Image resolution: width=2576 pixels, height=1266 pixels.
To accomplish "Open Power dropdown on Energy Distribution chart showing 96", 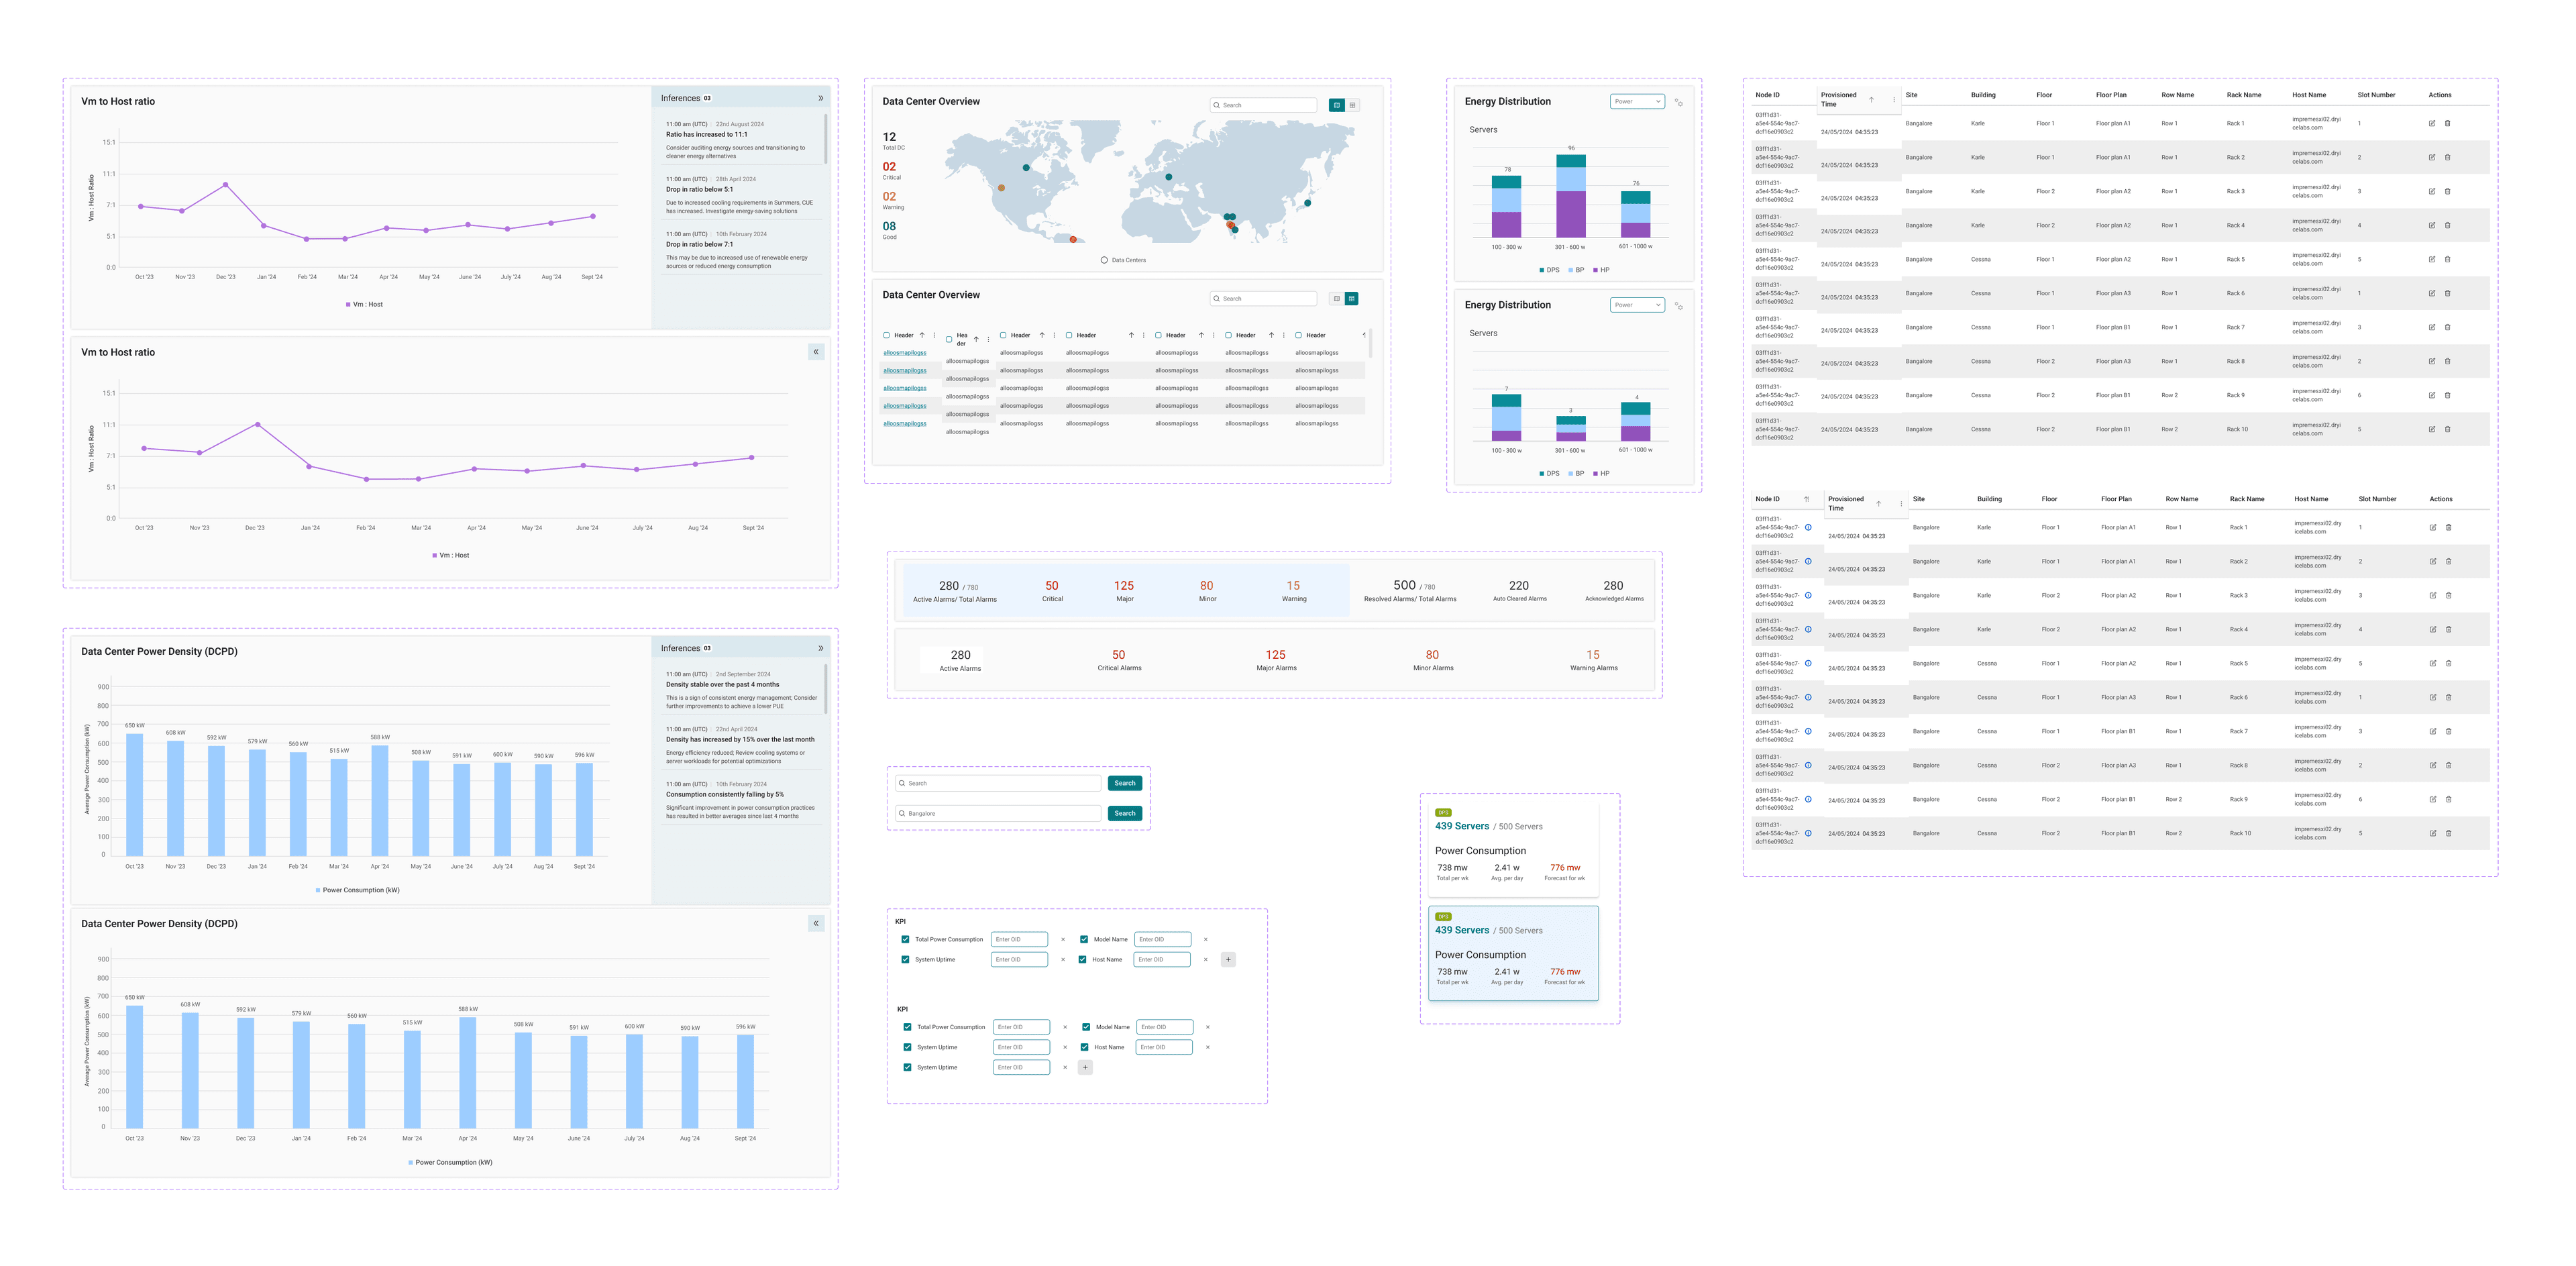I will point(1637,101).
